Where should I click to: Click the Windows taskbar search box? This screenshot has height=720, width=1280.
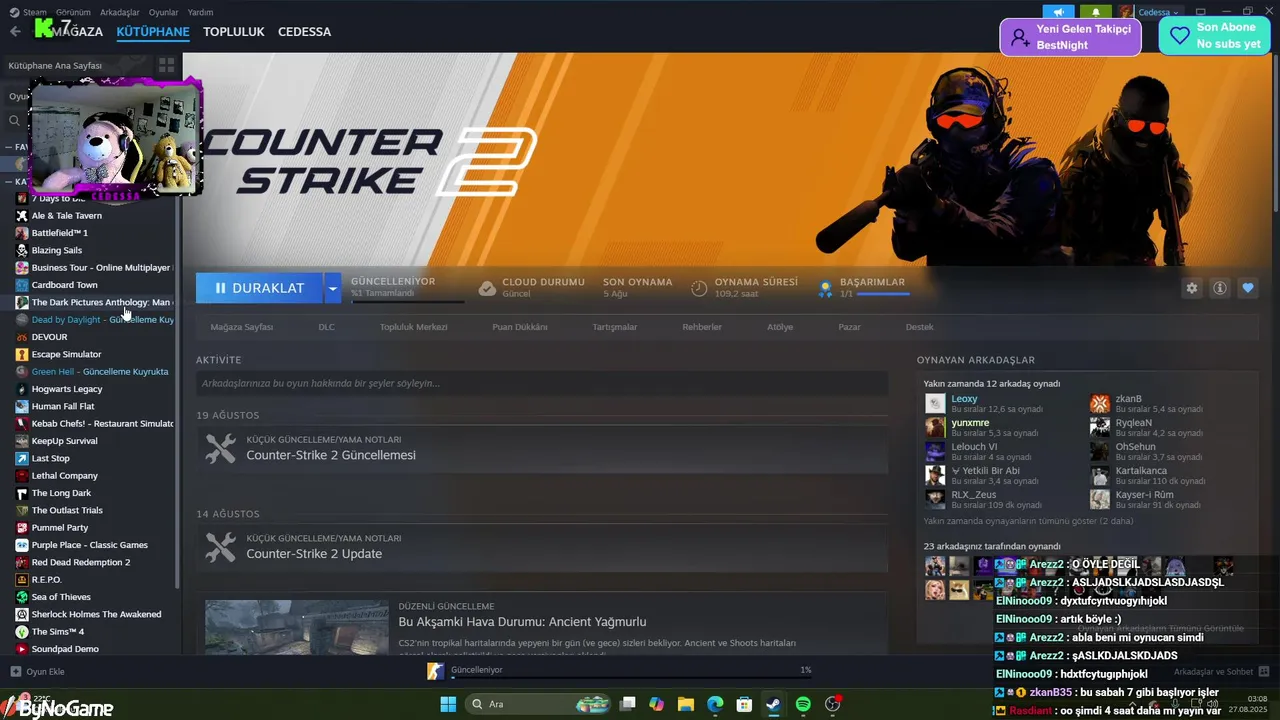[539, 704]
